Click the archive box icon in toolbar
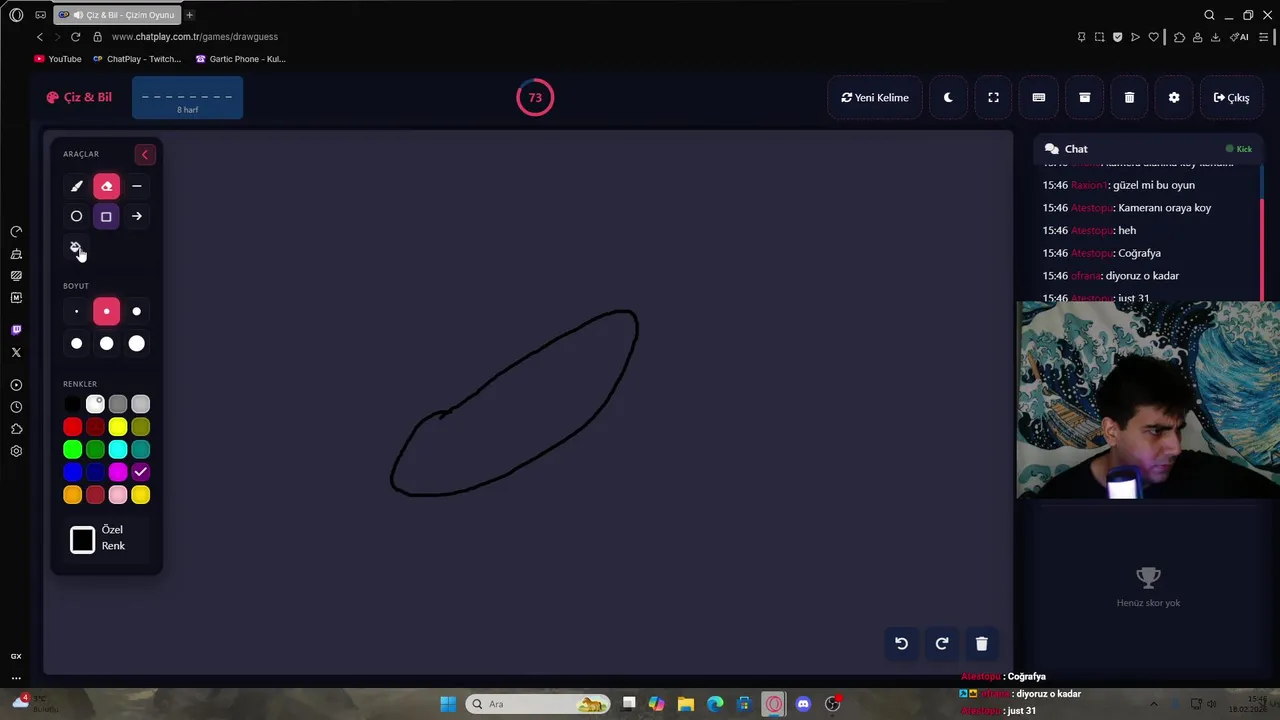Viewport: 1280px width, 720px height. pos(1084,98)
